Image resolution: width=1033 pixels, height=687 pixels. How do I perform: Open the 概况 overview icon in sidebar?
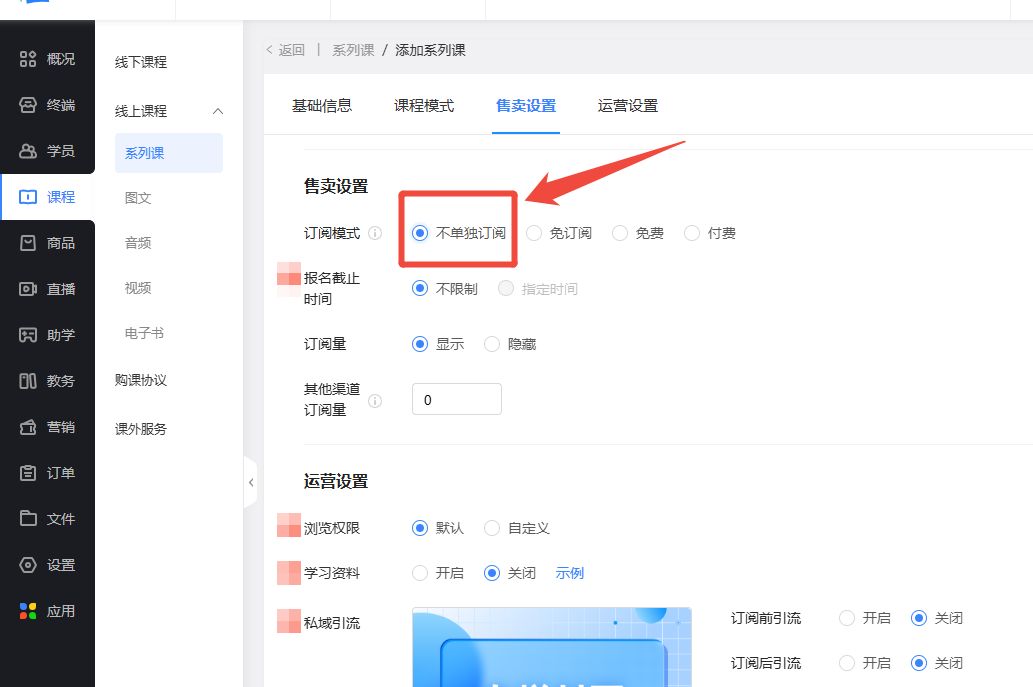tap(28, 59)
